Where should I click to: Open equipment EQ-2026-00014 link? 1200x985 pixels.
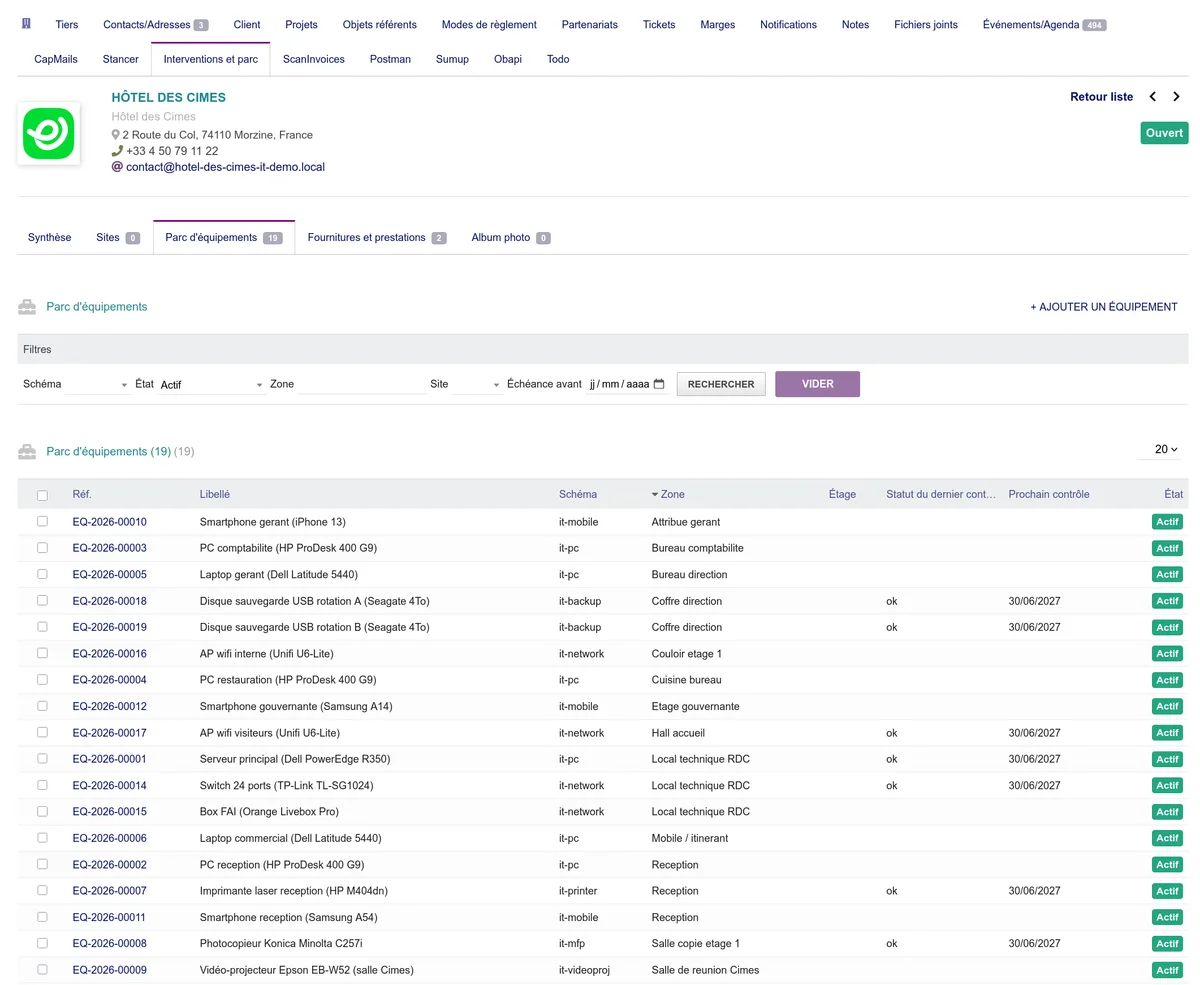pyautogui.click(x=110, y=785)
